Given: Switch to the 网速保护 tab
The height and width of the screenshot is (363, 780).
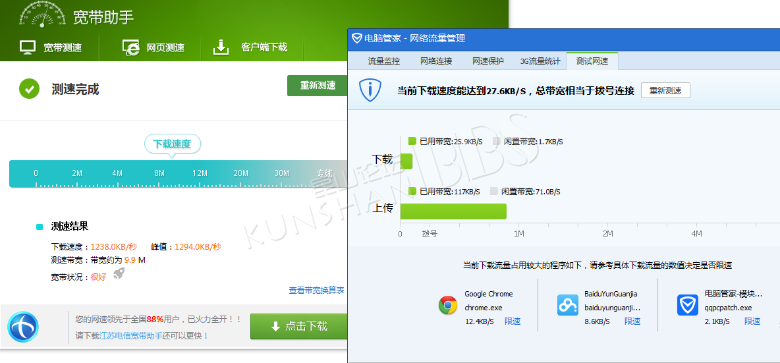Looking at the screenshot, I should [488, 61].
